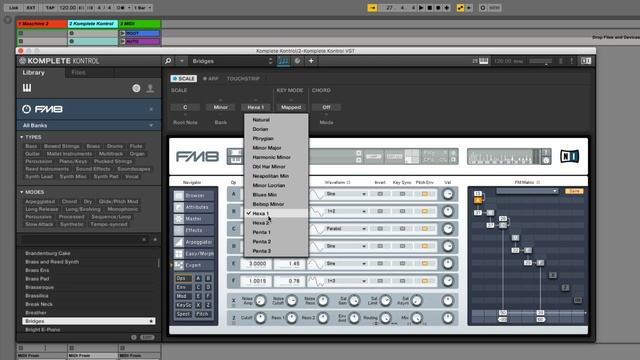Click the Ableton stop button
The width and height of the screenshot is (640, 360).
tap(430, 8)
